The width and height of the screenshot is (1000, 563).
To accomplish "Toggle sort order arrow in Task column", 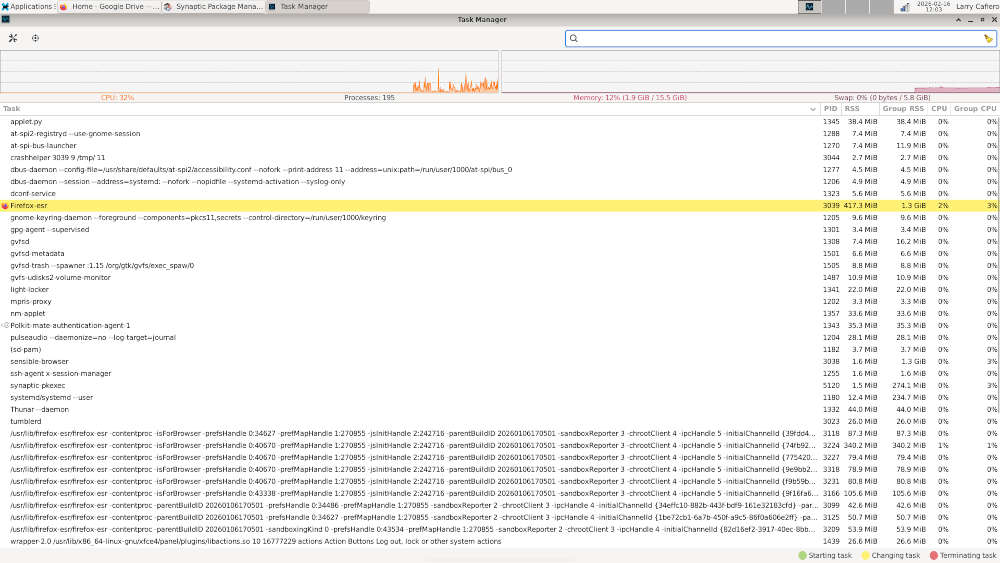I will tap(812, 109).
